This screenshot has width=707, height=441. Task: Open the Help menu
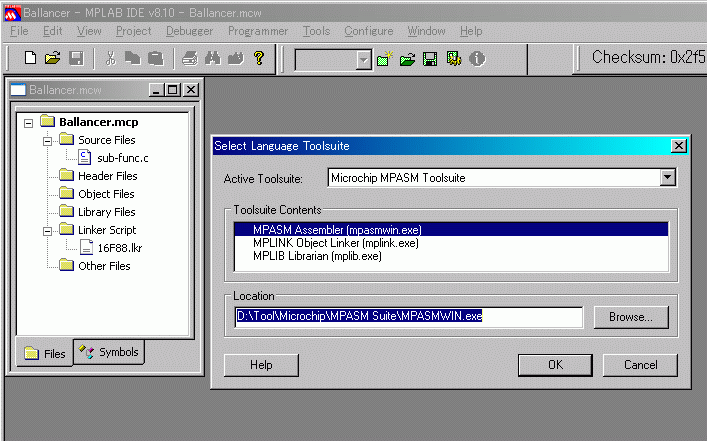pos(471,31)
